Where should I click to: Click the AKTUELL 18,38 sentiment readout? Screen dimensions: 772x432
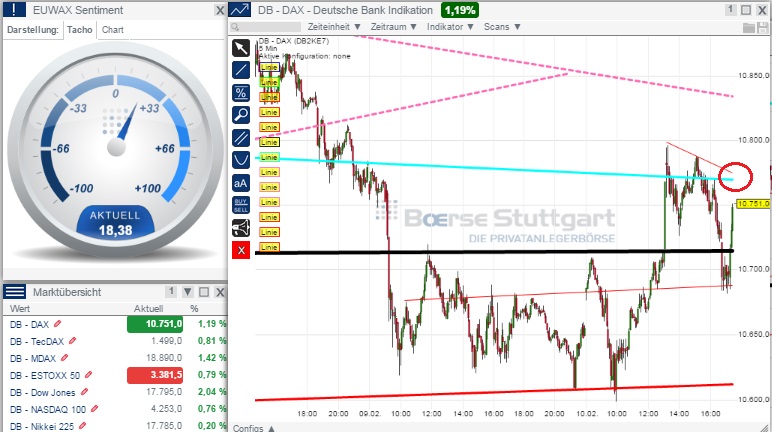(x=115, y=223)
